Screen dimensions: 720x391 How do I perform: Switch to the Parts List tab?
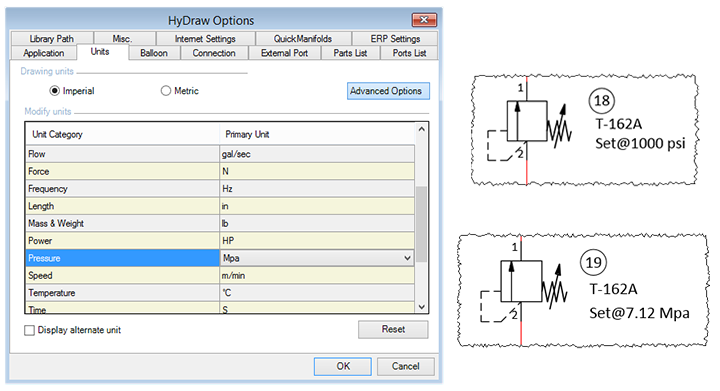pyautogui.click(x=350, y=53)
